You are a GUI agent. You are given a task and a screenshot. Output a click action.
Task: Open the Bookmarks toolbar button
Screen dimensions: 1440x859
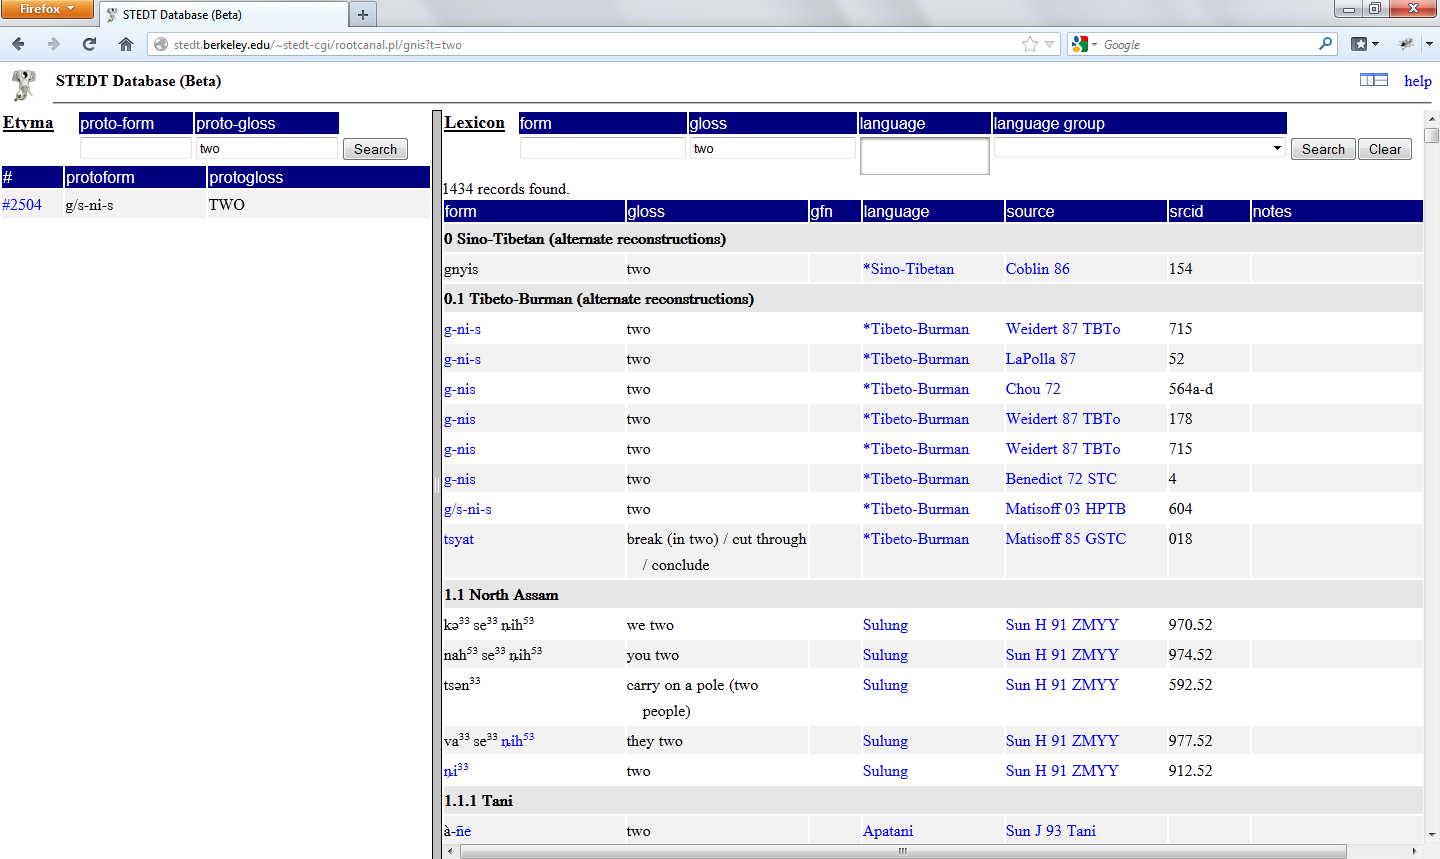(1364, 44)
